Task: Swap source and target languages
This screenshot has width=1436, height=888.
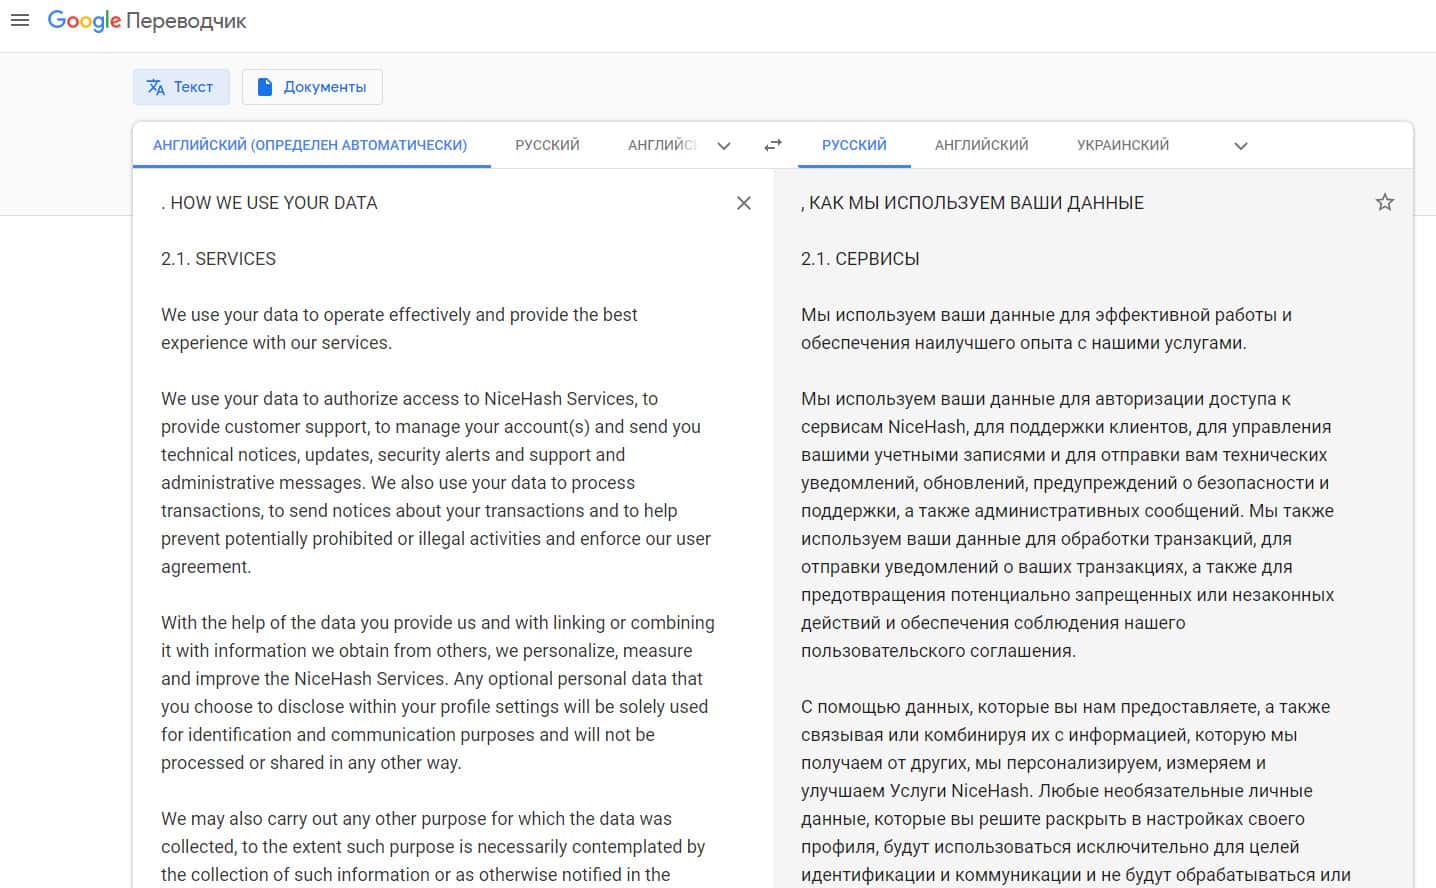Action: pyautogui.click(x=773, y=145)
